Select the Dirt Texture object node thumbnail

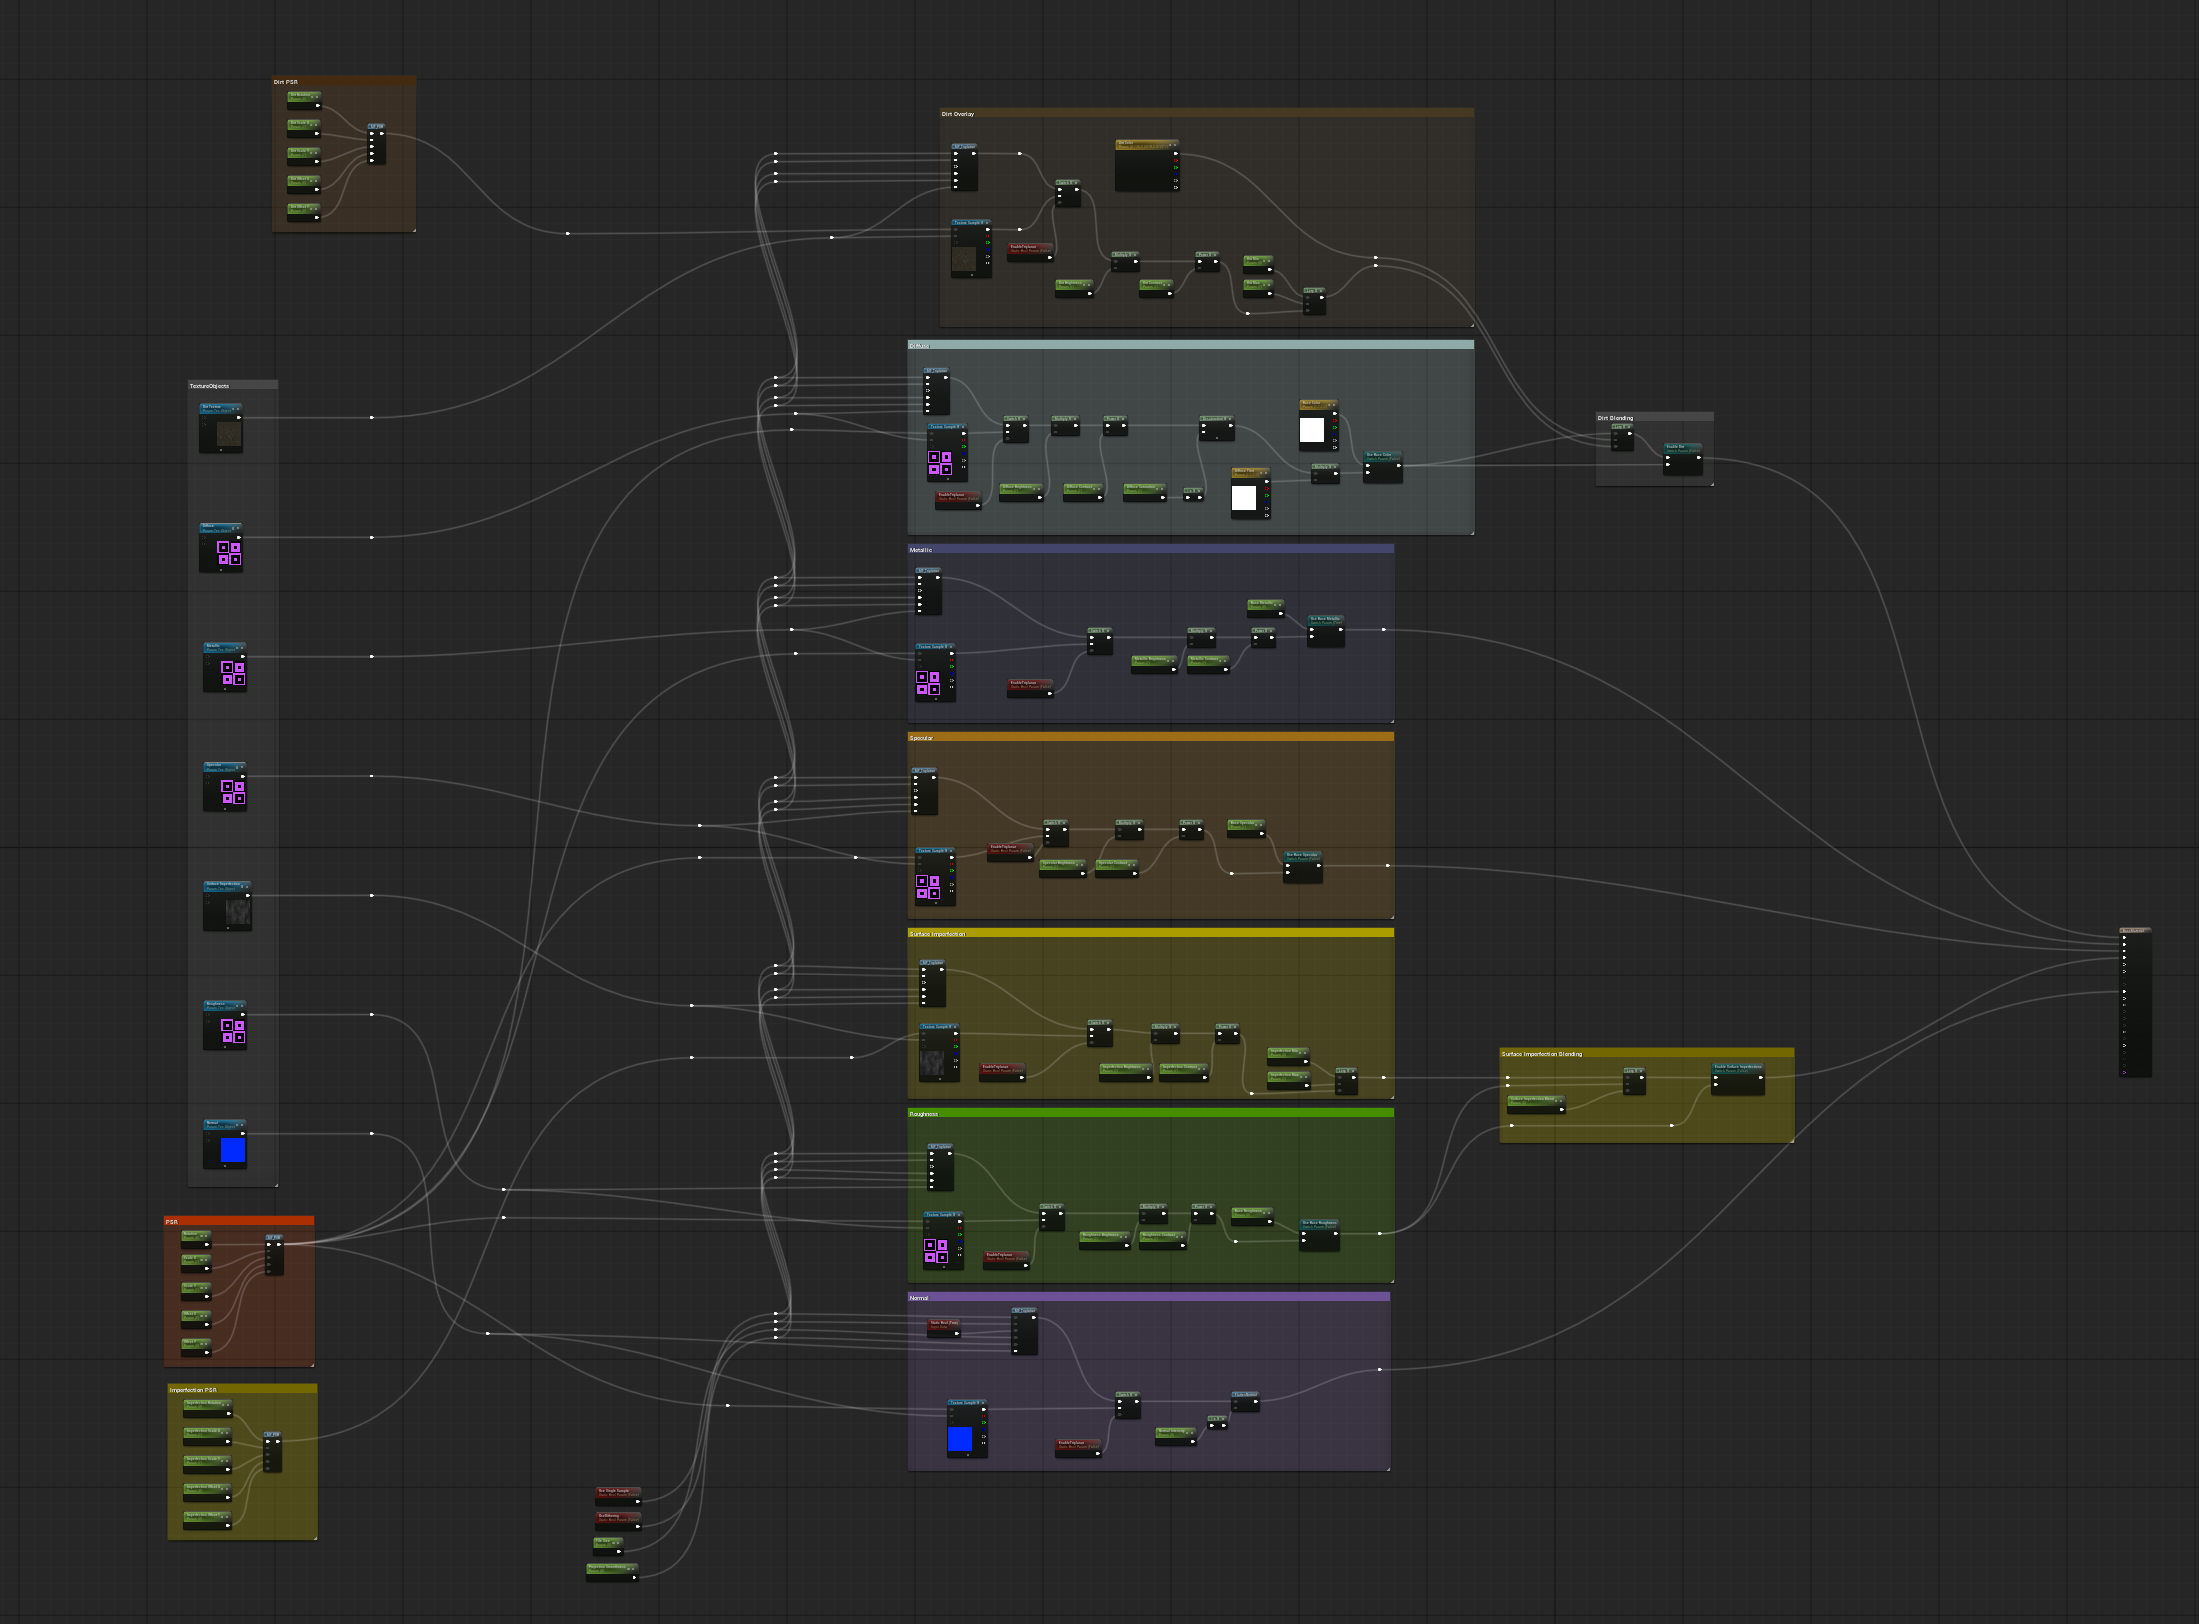pyautogui.click(x=229, y=434)
